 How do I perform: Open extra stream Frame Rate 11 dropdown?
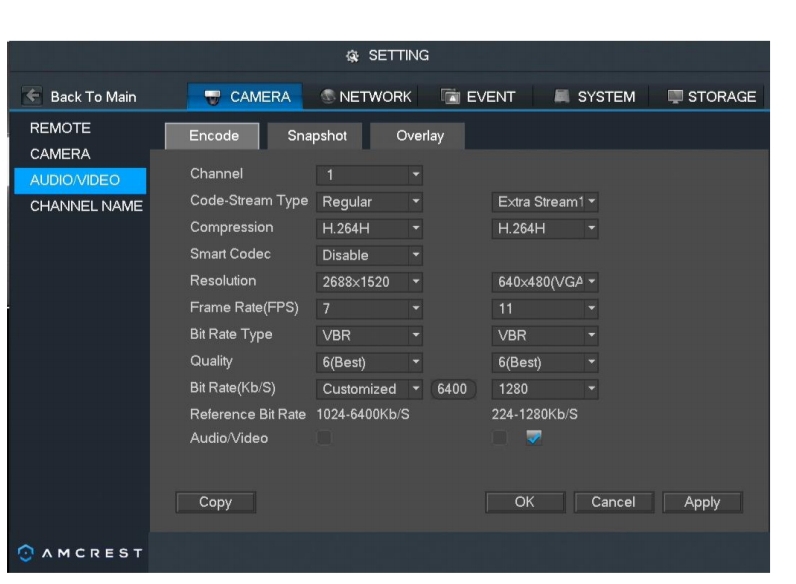pos(545,308)
